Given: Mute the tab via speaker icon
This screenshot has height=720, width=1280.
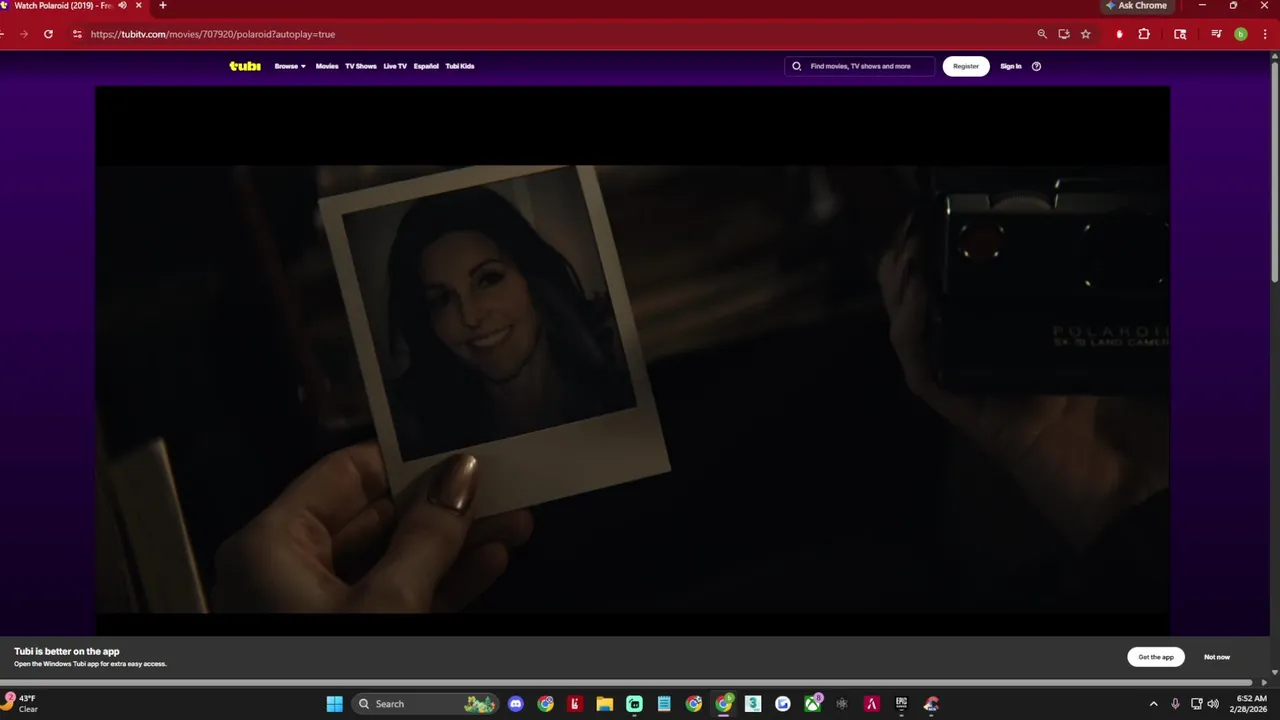Looking at the screenshot, I should pos(122,5).
